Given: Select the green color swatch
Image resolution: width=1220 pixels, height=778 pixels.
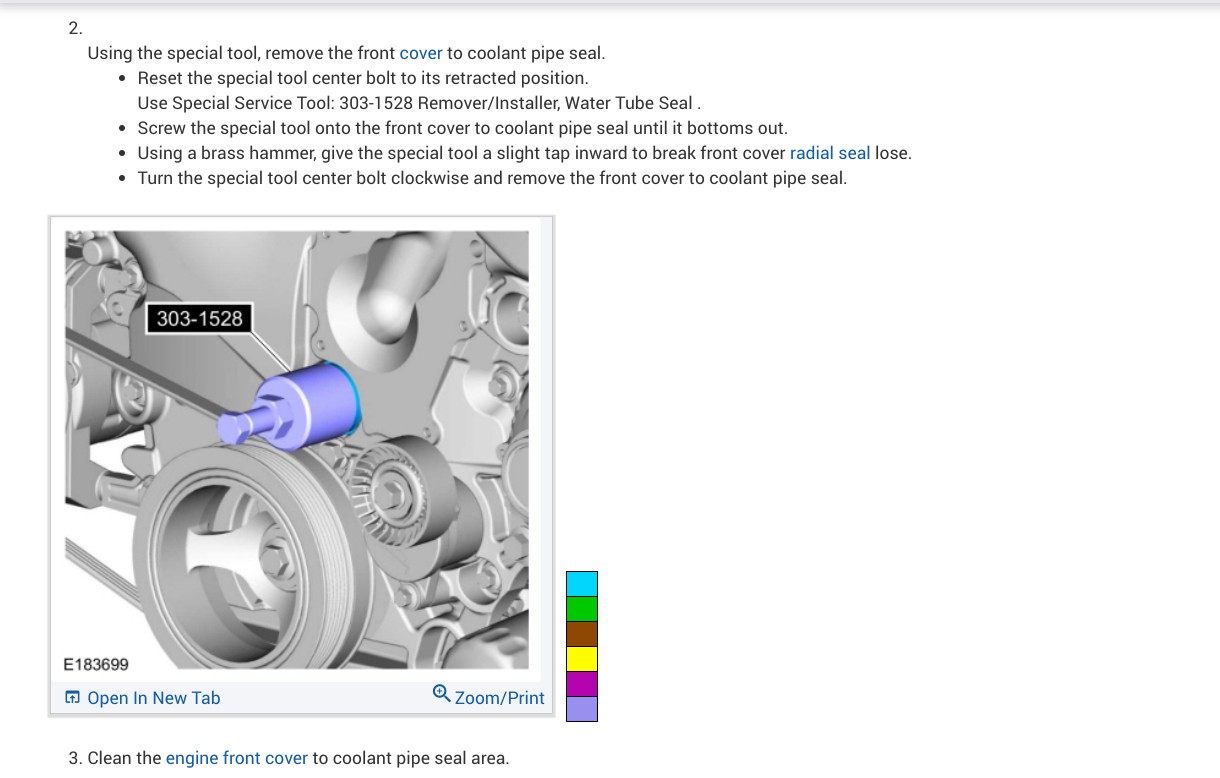Looking at the screenshot, I should (x=582, y=609).
